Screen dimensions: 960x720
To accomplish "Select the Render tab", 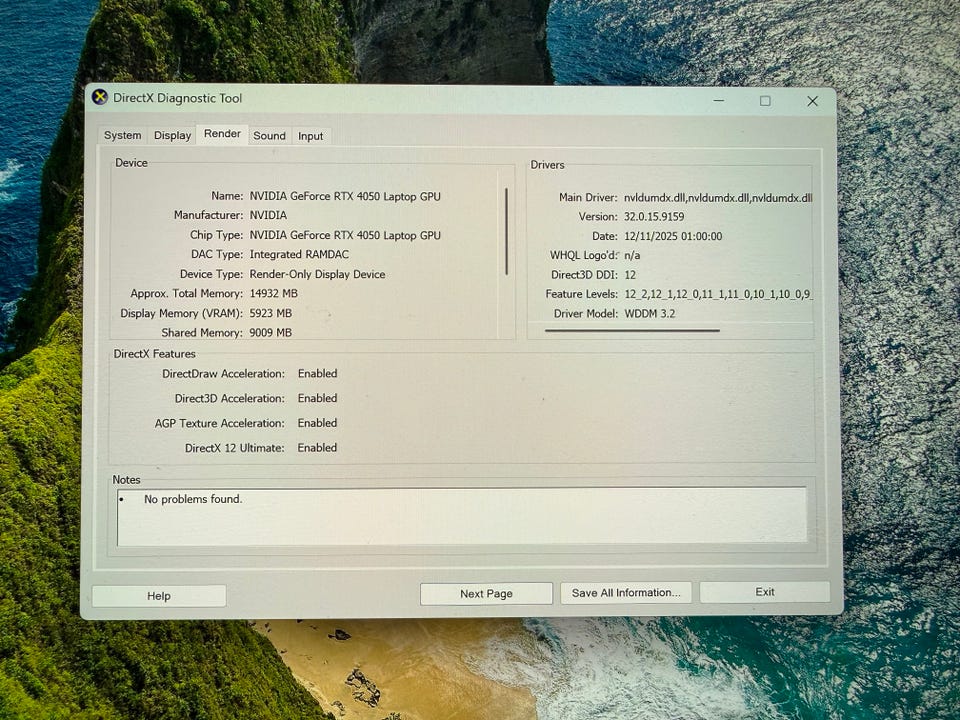I will coord(222,134).
